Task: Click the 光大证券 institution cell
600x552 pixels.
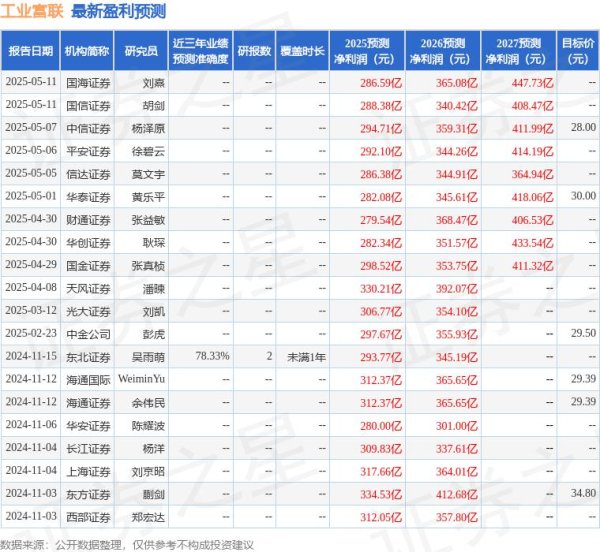Action: point(88,311)
